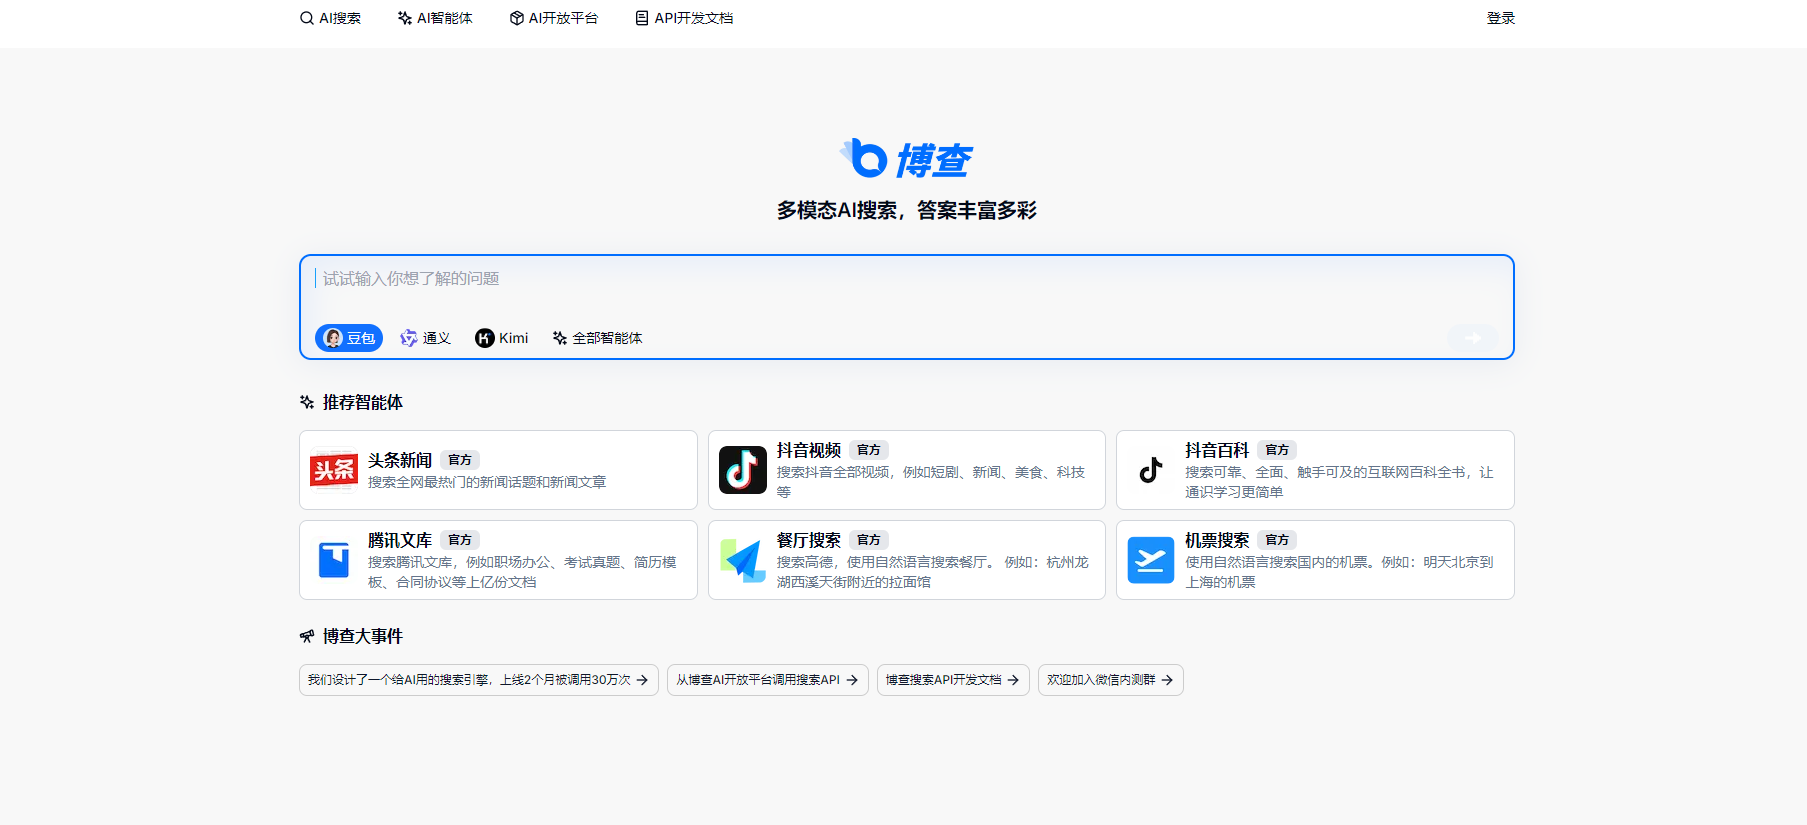Open the 头条新闻 card title

coord(400,460)
